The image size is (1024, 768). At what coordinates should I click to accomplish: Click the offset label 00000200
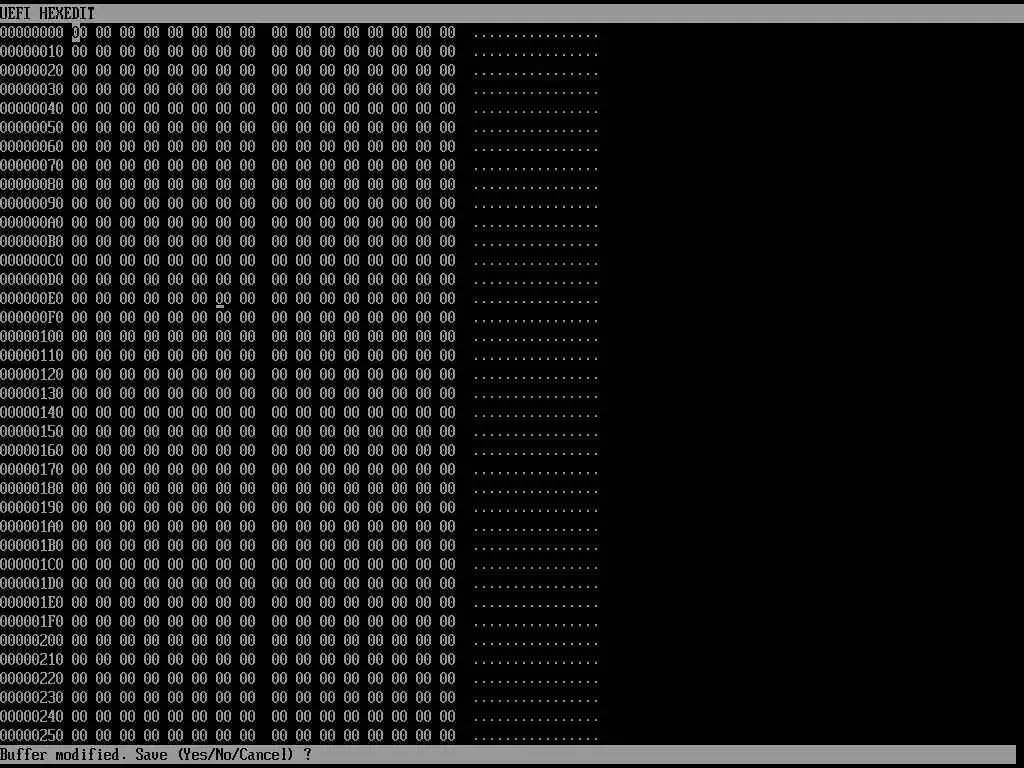32,641
